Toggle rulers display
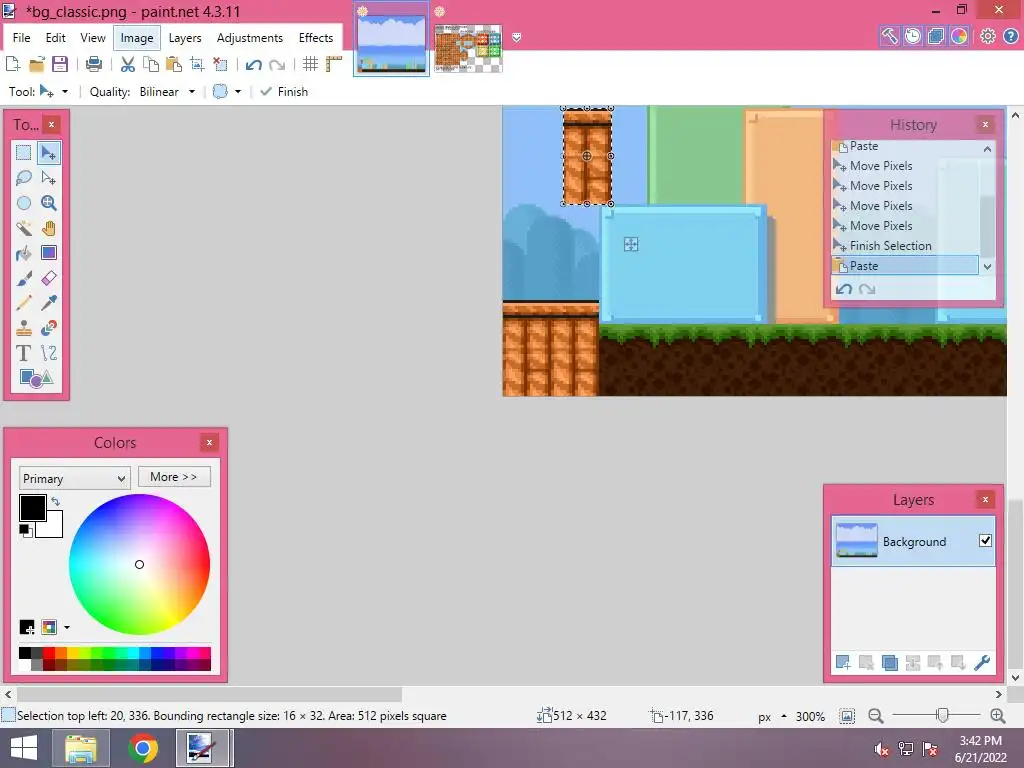This screenshot has height=768, width=1024. [334, 64]
